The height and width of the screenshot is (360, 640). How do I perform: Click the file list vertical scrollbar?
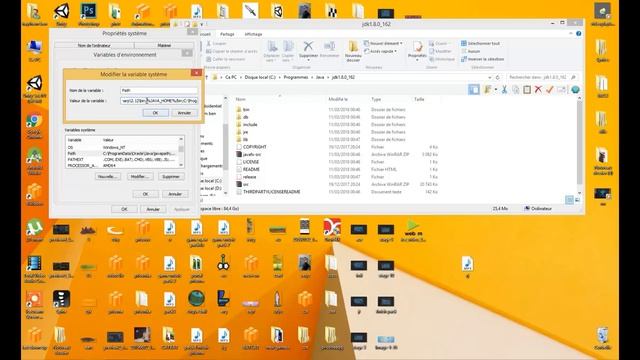(579, 146)
